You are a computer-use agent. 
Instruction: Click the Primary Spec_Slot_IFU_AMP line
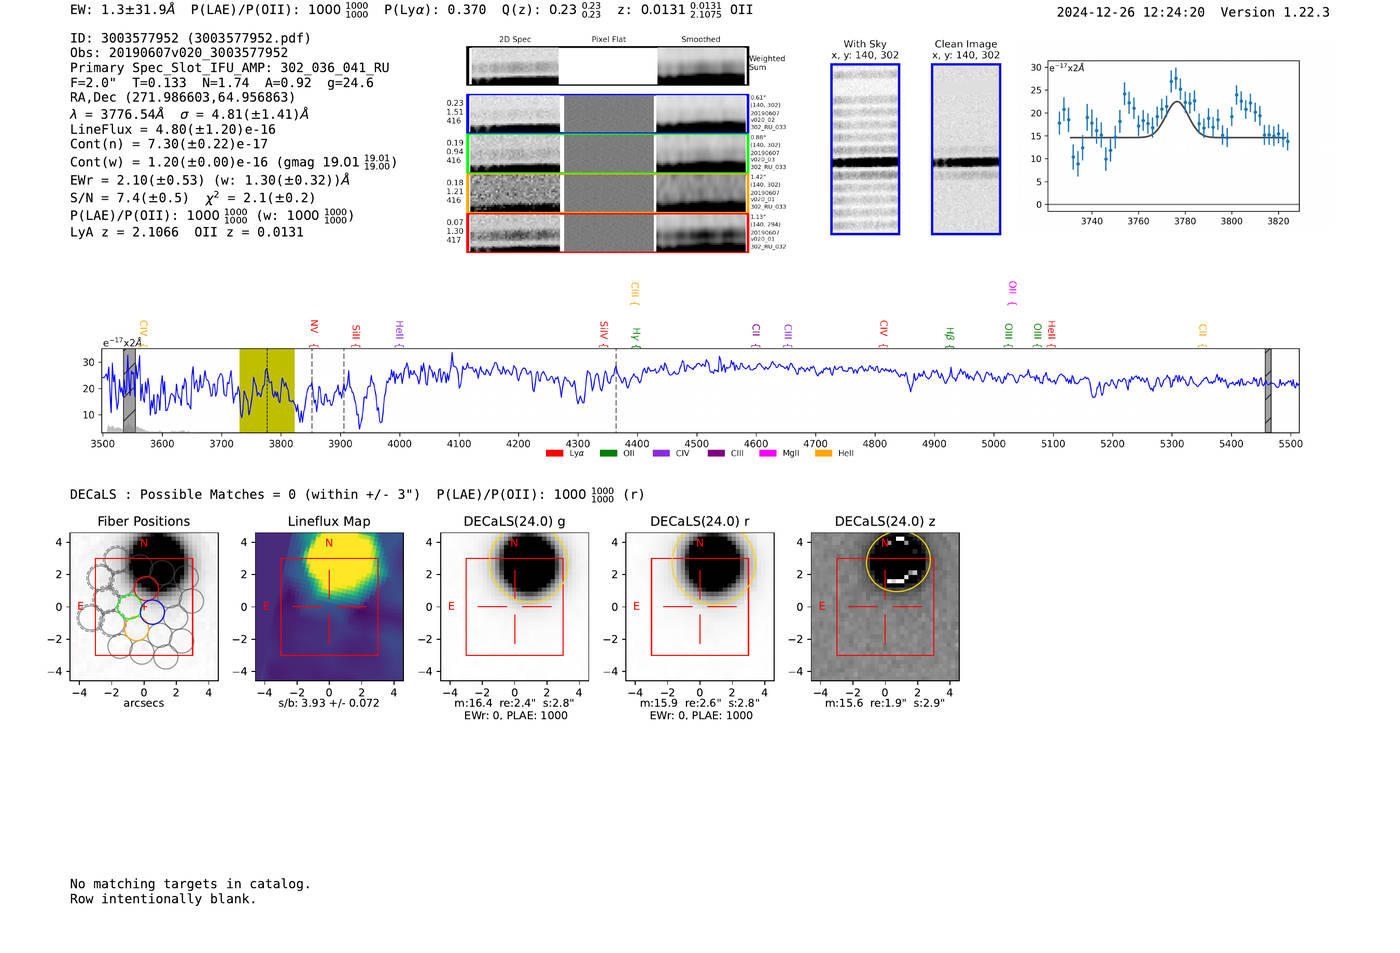(230, 68)
